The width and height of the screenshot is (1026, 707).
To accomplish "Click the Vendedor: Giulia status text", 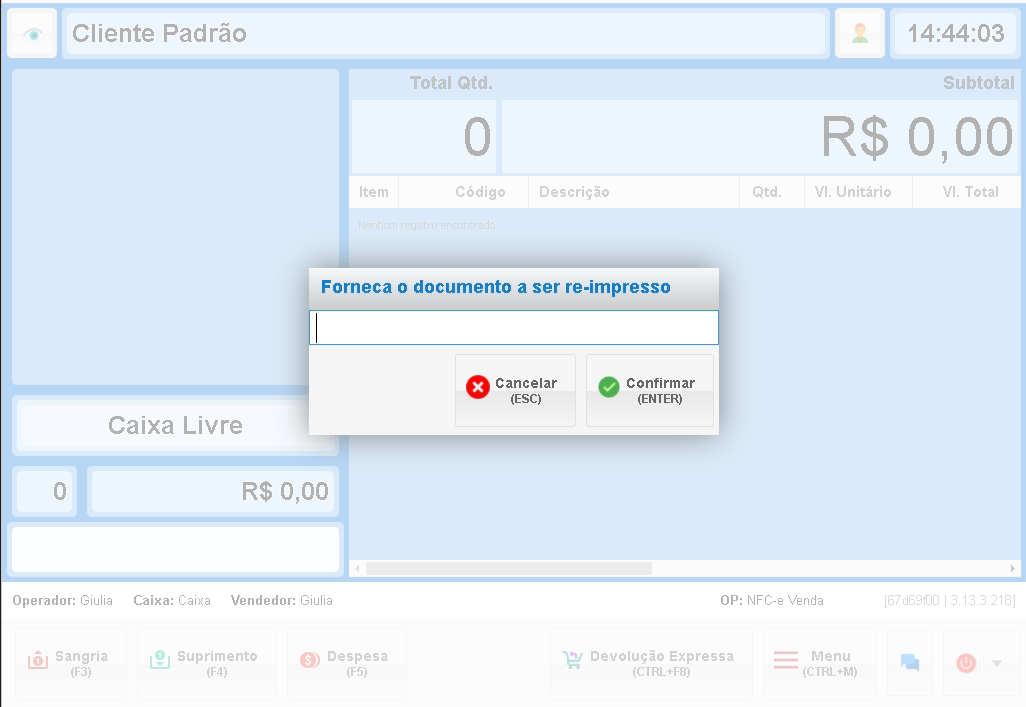I will 281,600.
